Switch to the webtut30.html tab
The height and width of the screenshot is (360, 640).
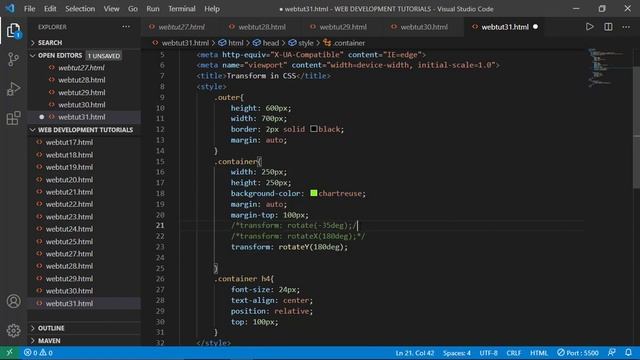tap(424, 27)
